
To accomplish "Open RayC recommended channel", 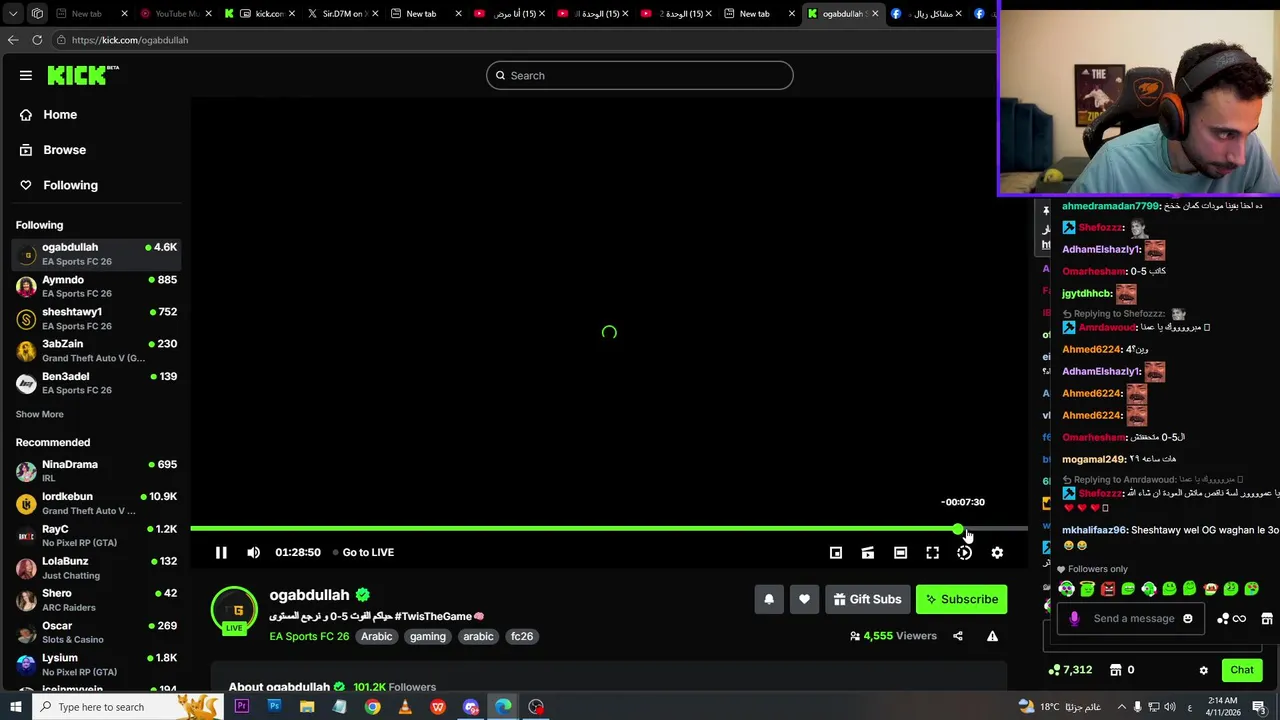I will pos(96,535).
